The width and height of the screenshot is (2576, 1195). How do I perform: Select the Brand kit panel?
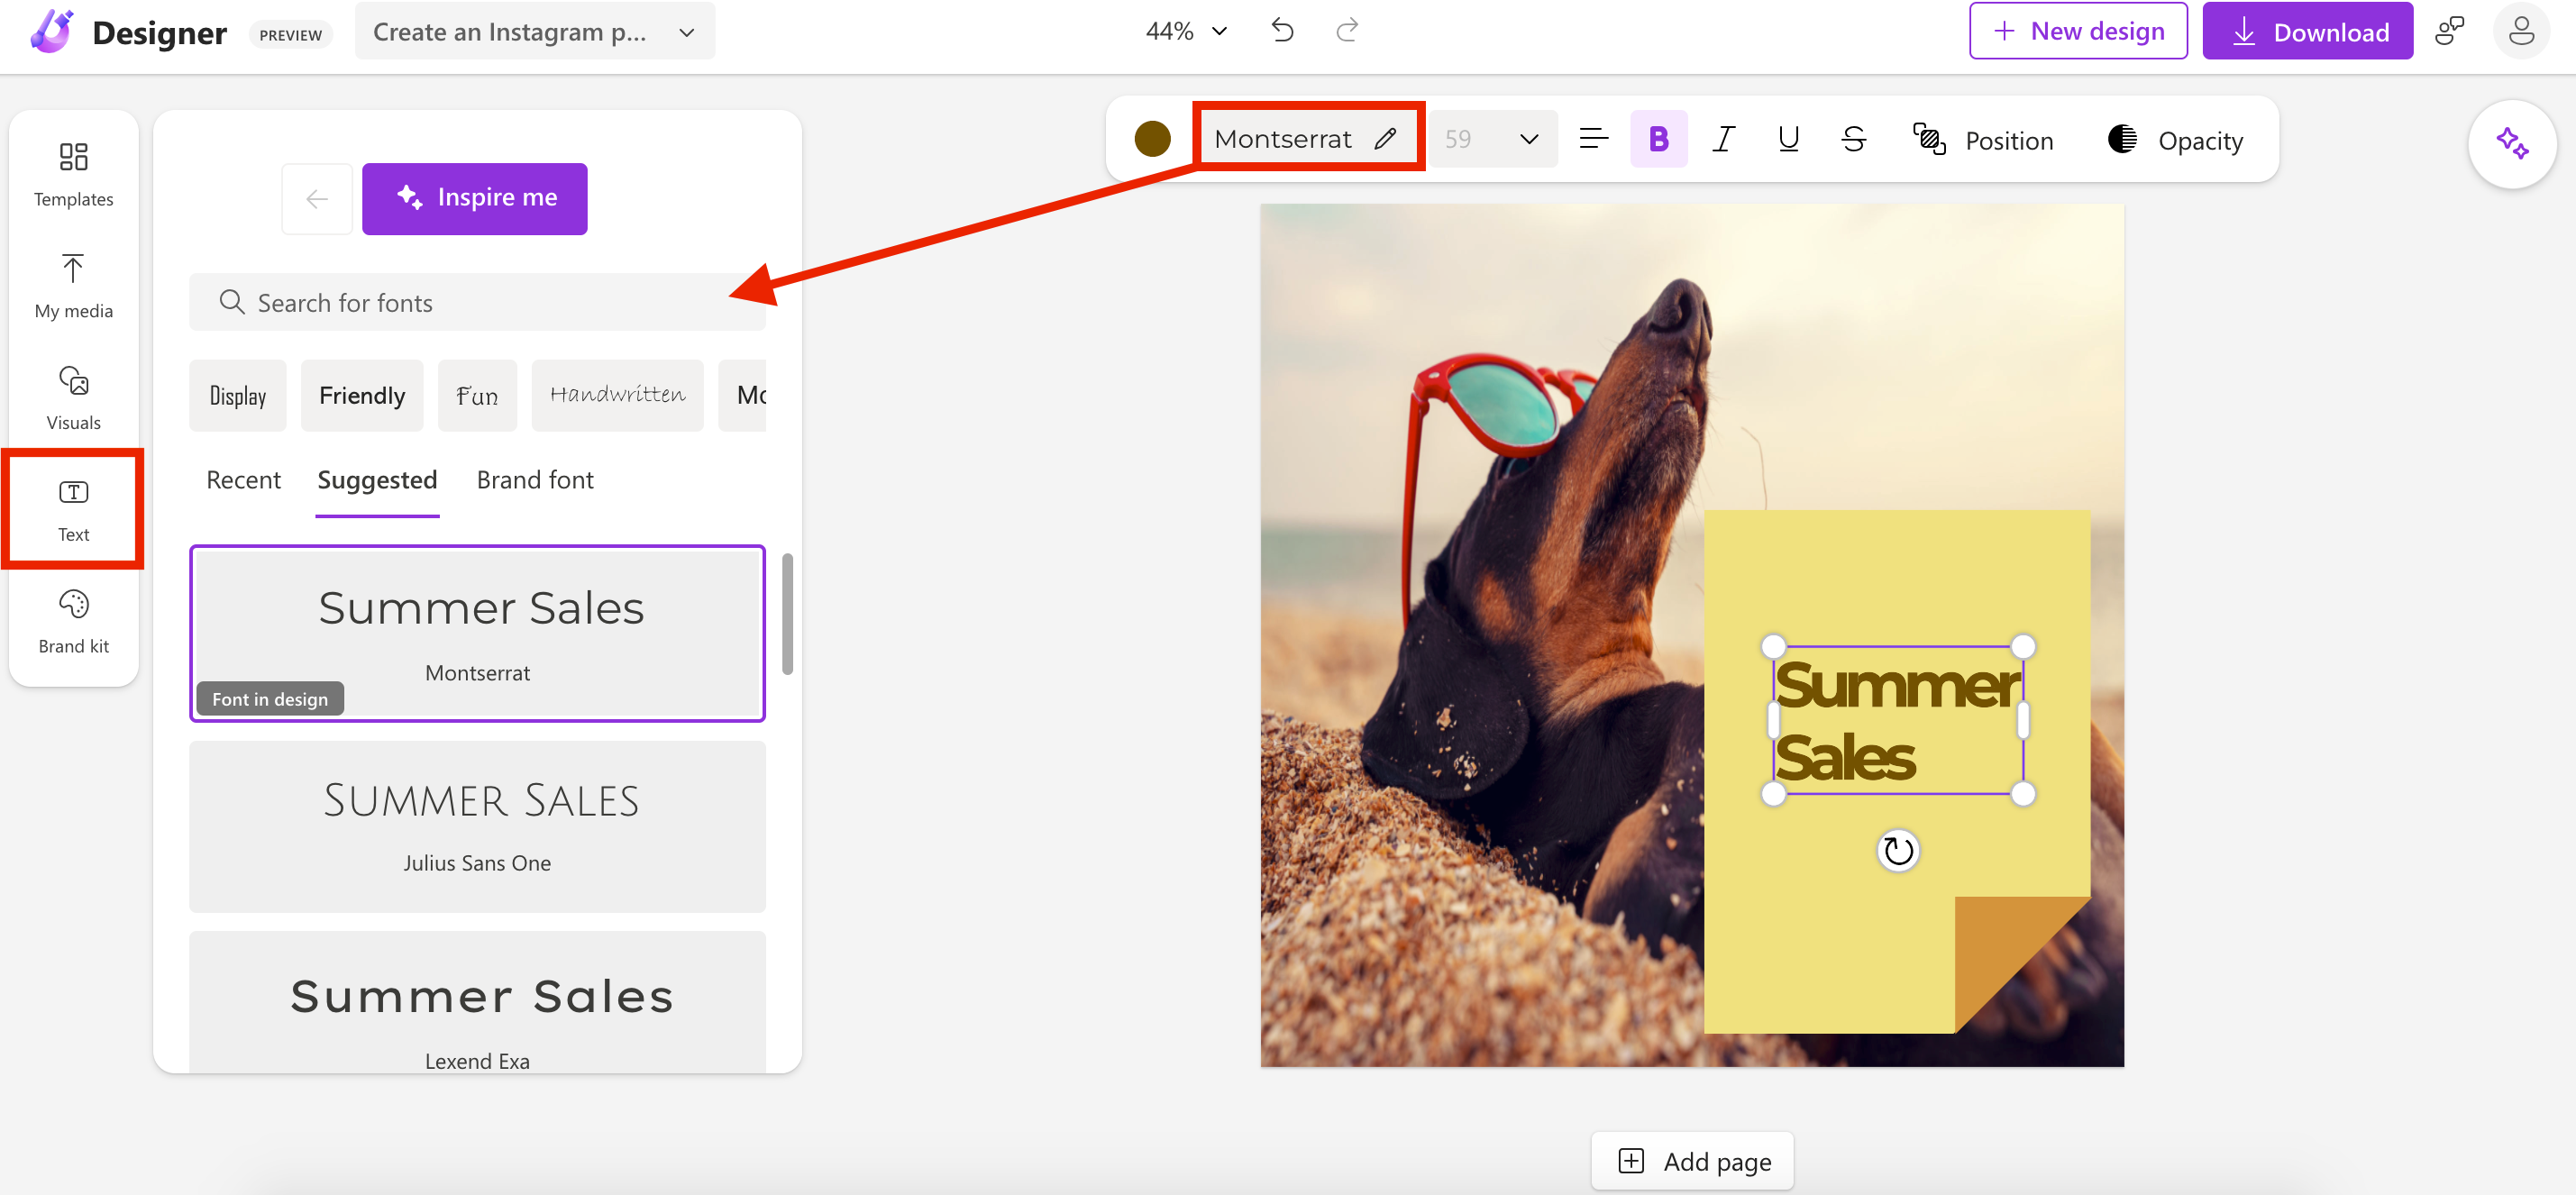pyautogui.click(x=72, y=620)
